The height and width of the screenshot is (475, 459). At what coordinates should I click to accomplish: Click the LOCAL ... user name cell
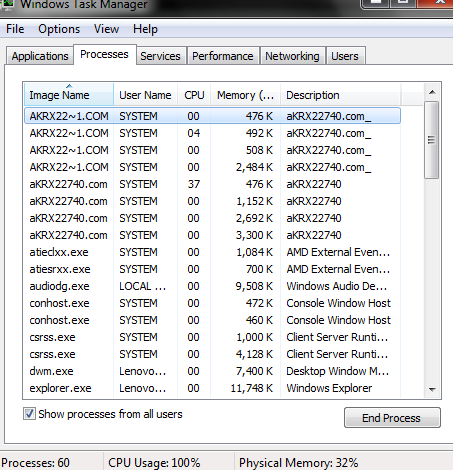142,286
